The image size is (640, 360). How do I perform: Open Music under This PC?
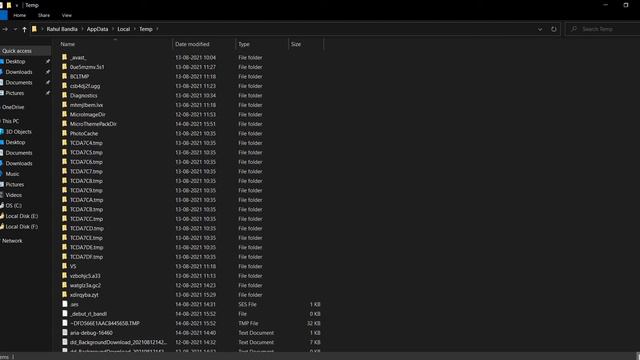12,174
